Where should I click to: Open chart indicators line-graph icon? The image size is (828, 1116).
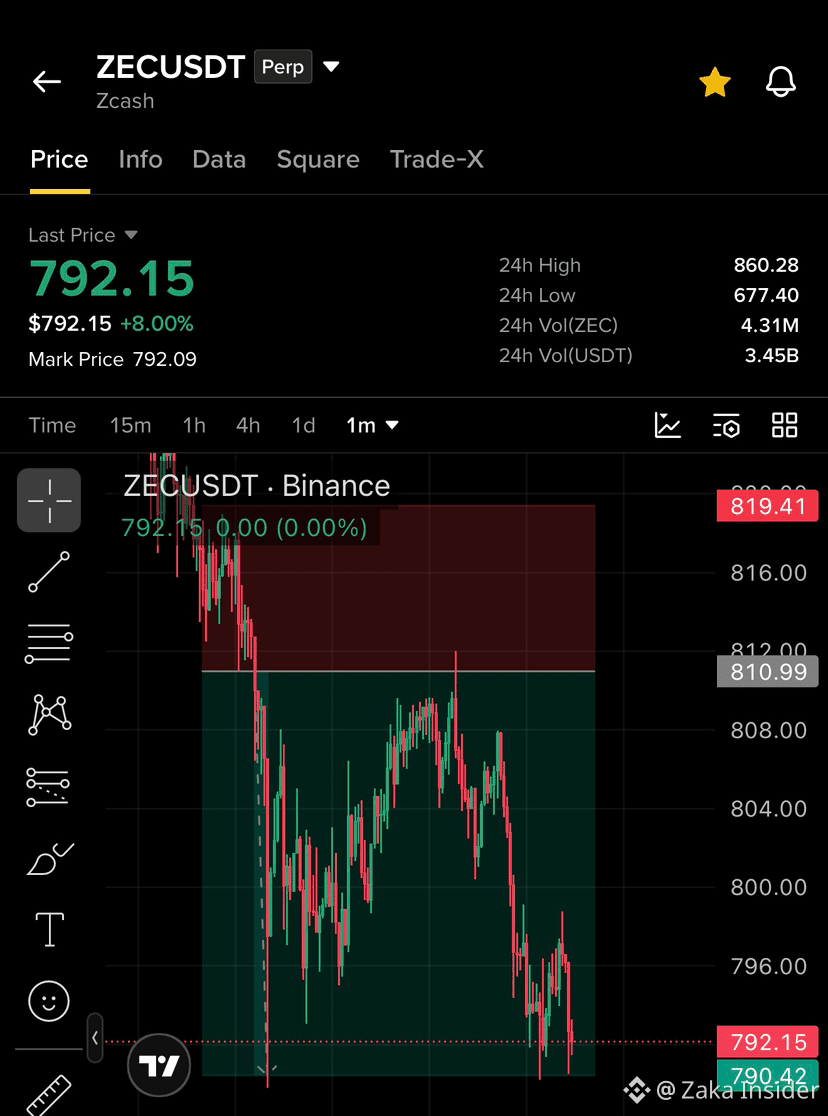[668, 425]
